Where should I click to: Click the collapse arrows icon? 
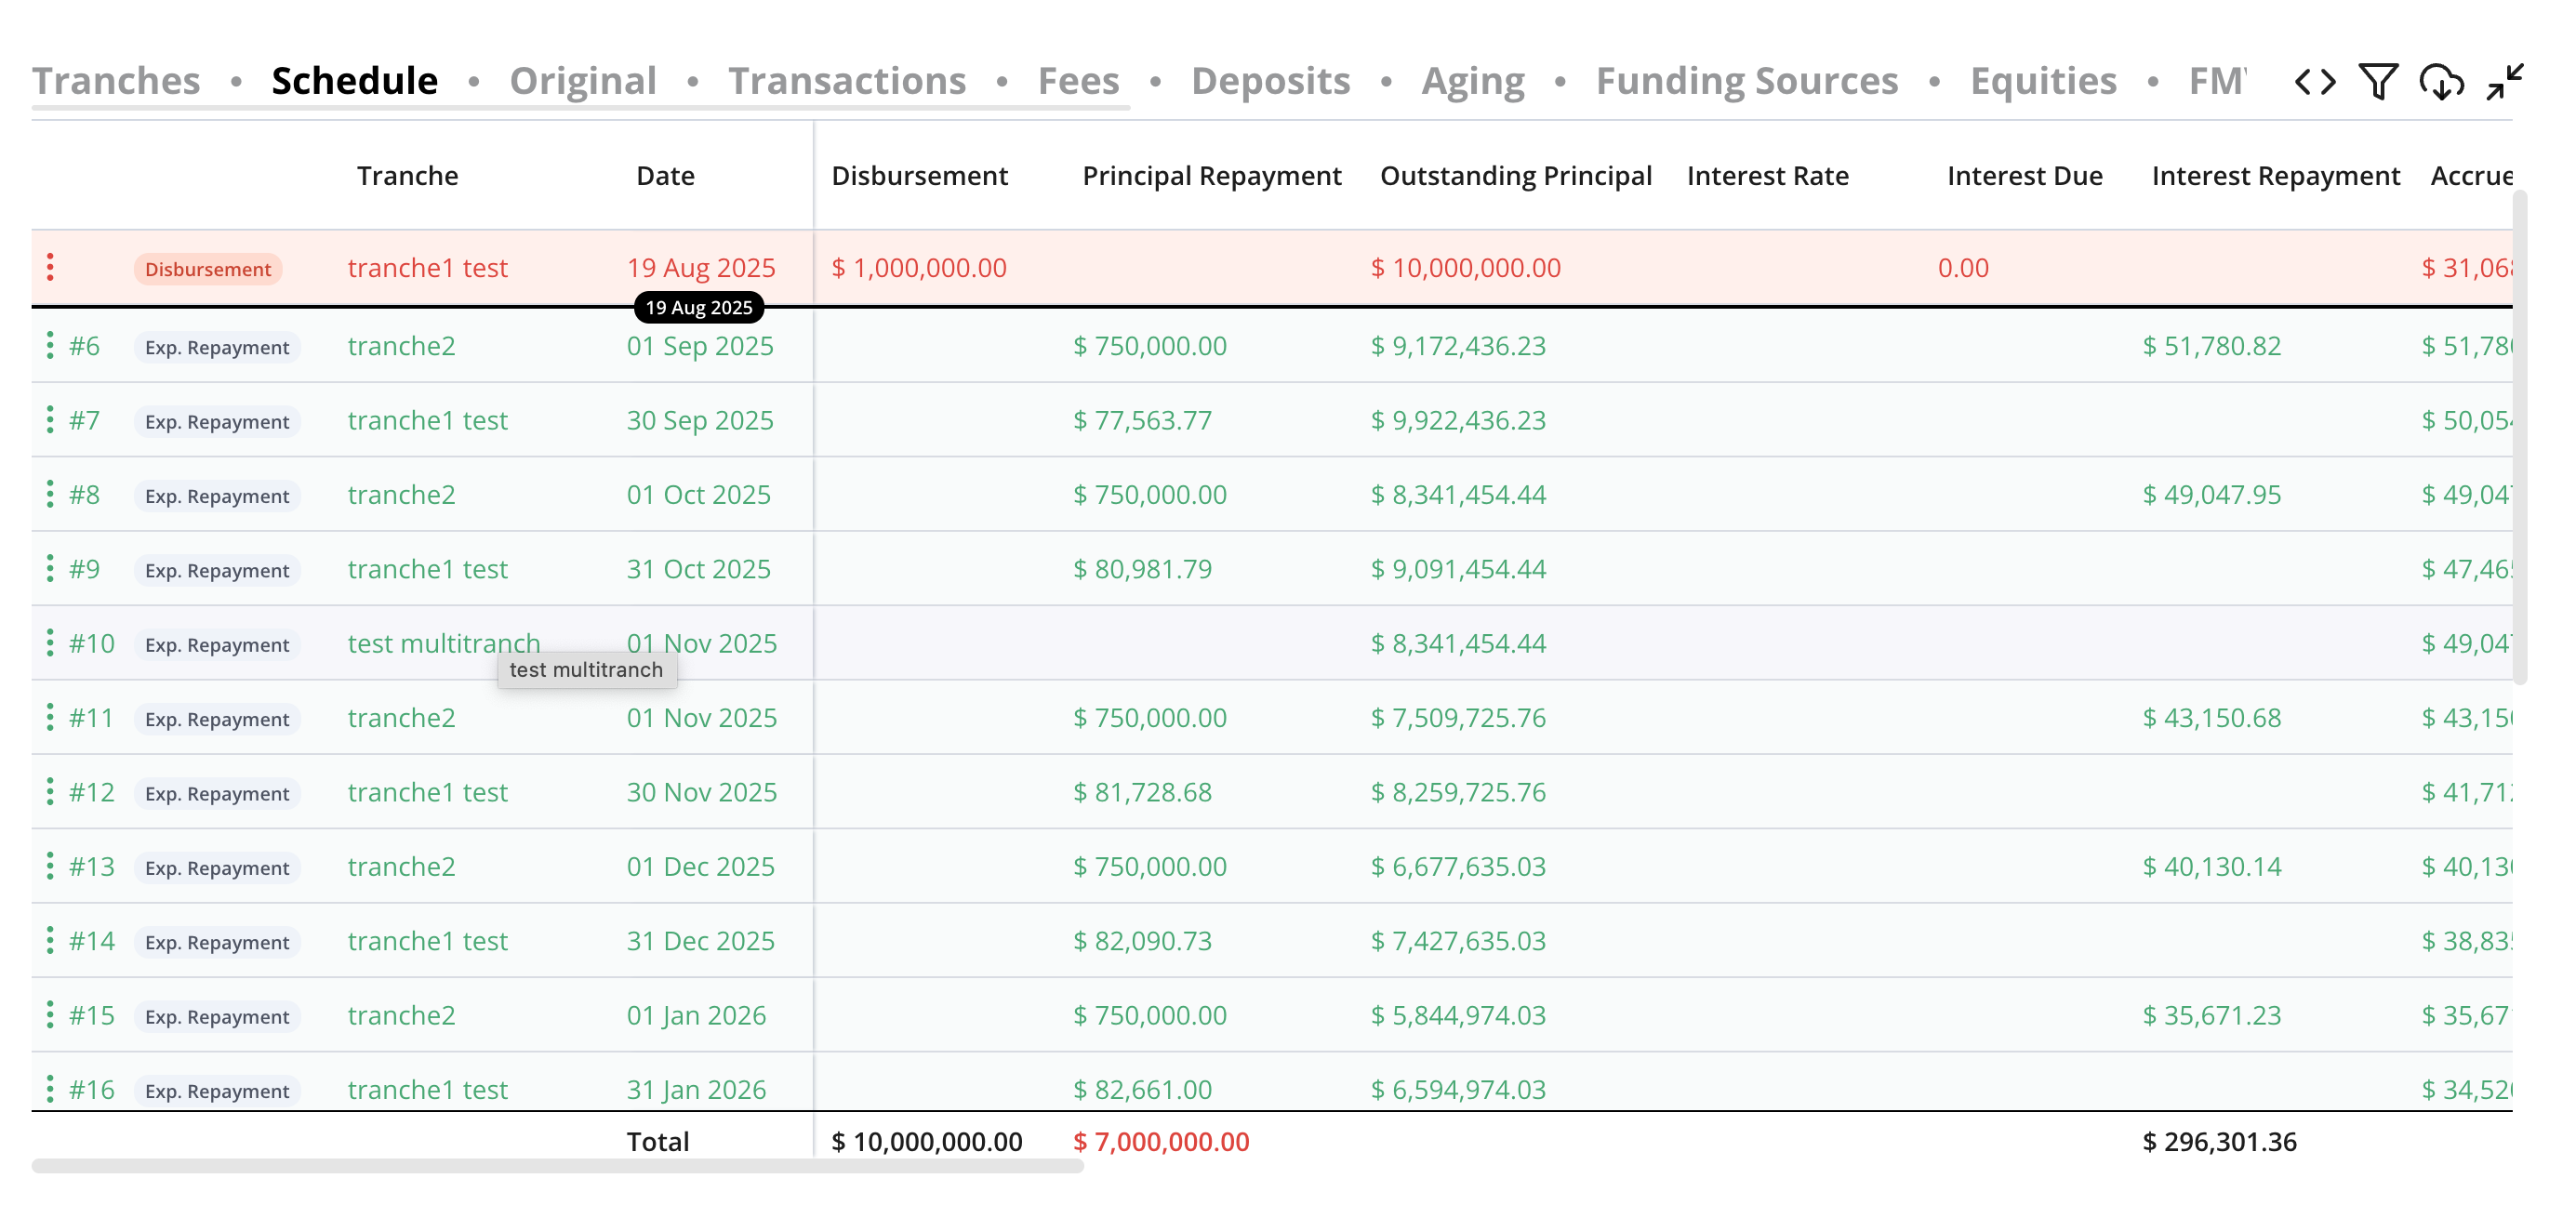click(2505, 81)
